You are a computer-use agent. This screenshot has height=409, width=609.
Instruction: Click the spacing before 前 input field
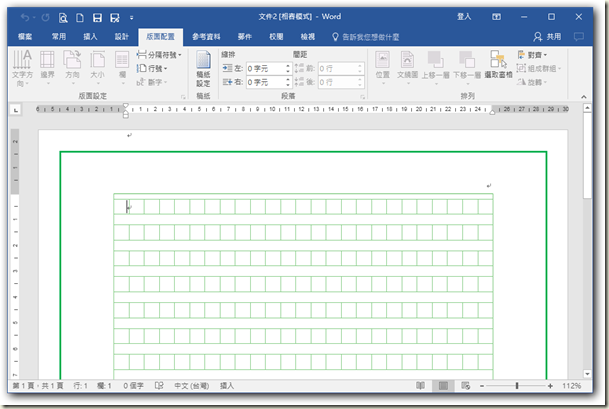338,68
